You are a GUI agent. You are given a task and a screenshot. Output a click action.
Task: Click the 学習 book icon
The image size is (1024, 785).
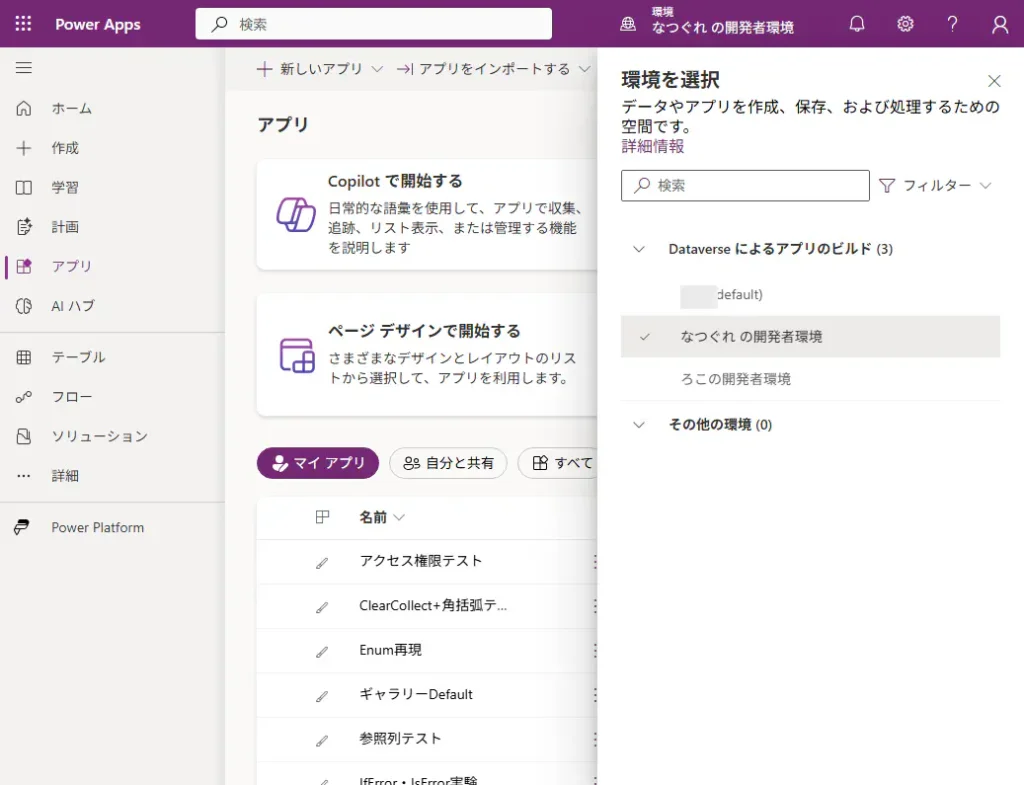[x=24, y=187]
